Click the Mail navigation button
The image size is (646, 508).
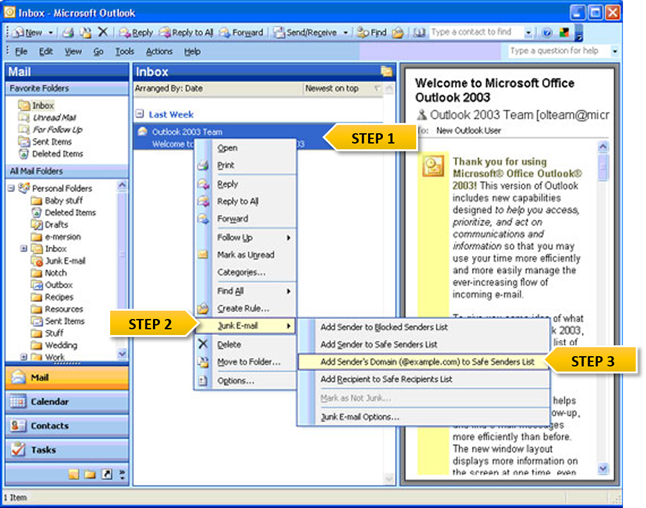pyautogui.click(x=67, y=377)
